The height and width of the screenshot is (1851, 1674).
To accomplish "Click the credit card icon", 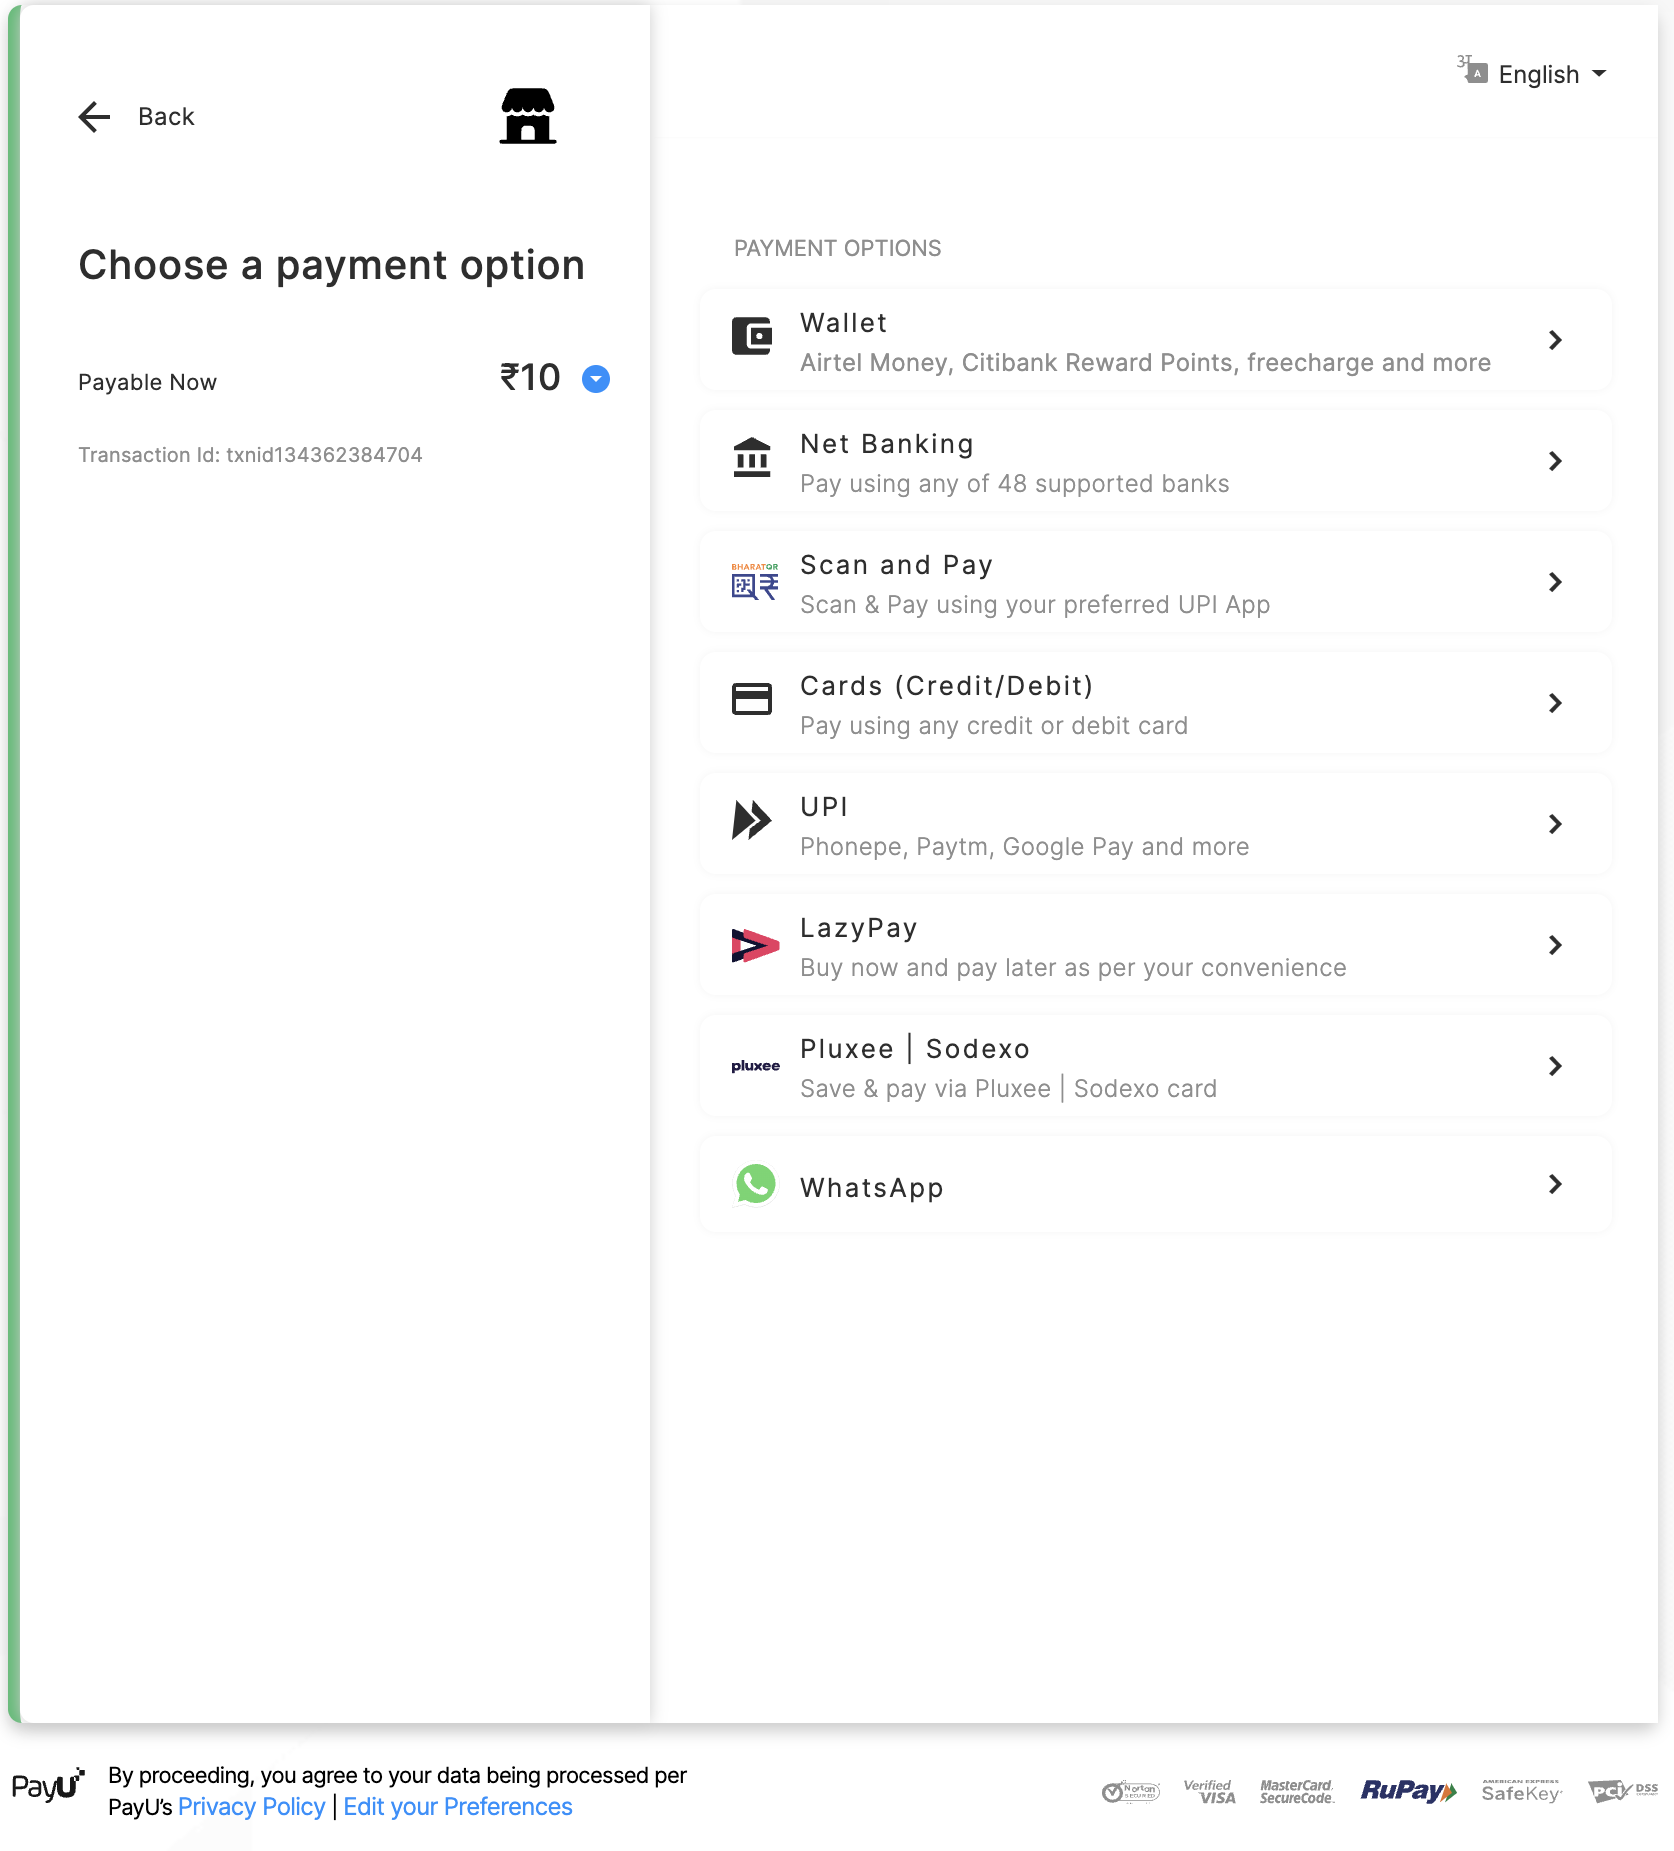I will (752, 699).
